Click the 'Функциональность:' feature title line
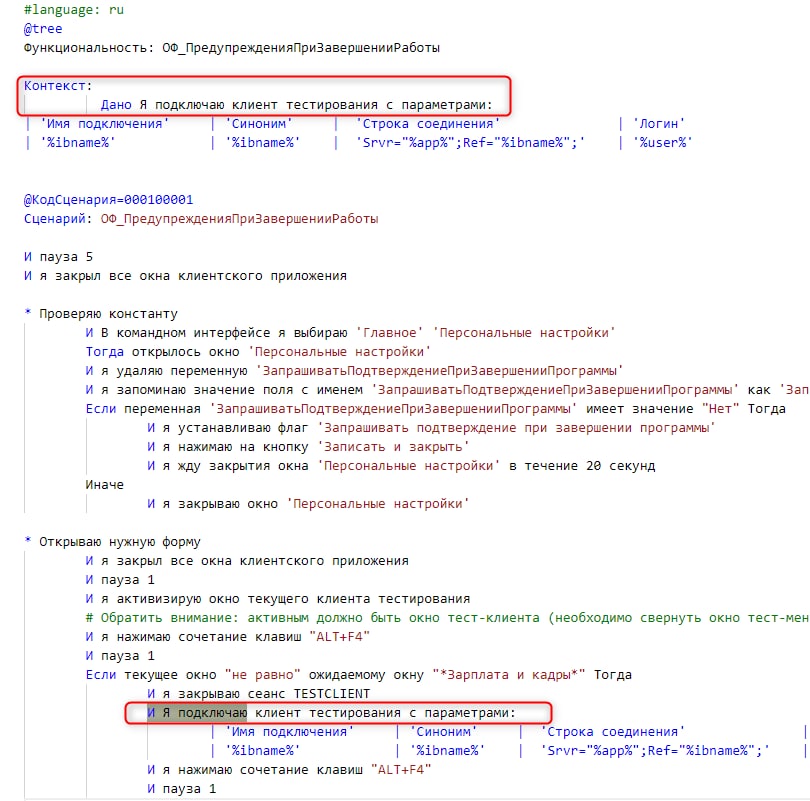This screenshot has height=801, width=810. (232, 48)
